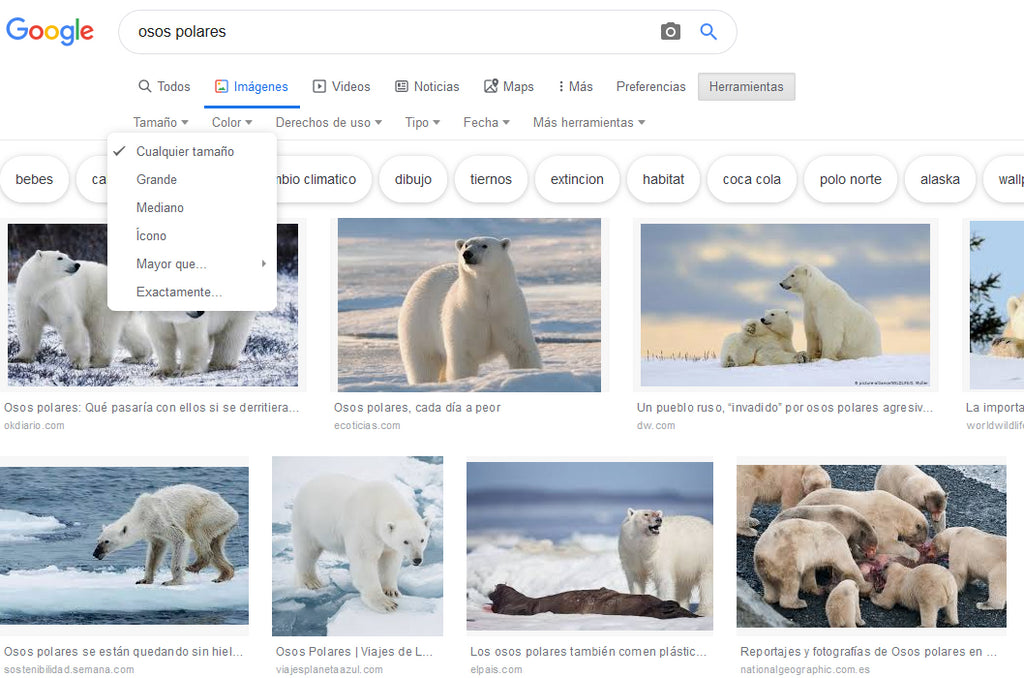Switch to the Todos results tab
Viewport: 1024px width, 678px height.
(x=164, y=87)
